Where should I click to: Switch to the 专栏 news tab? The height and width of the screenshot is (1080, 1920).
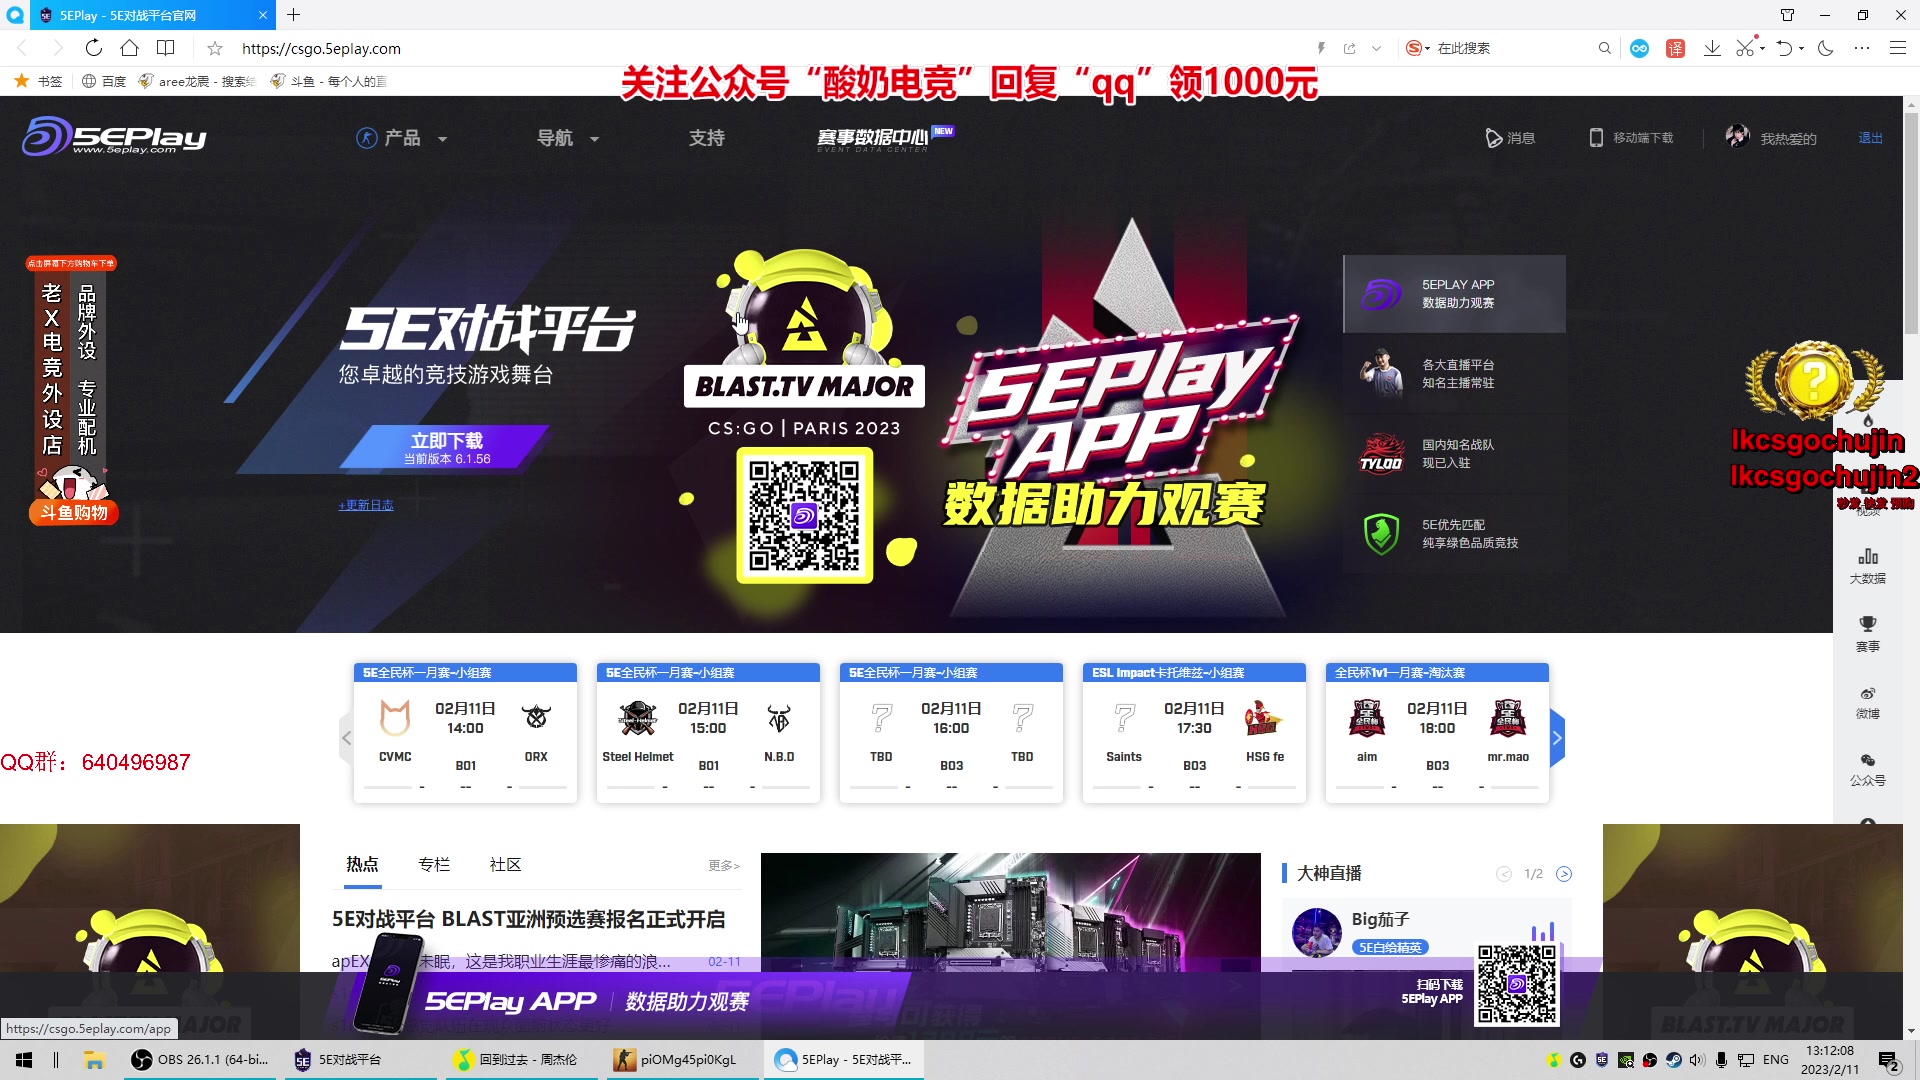(434, 865)
